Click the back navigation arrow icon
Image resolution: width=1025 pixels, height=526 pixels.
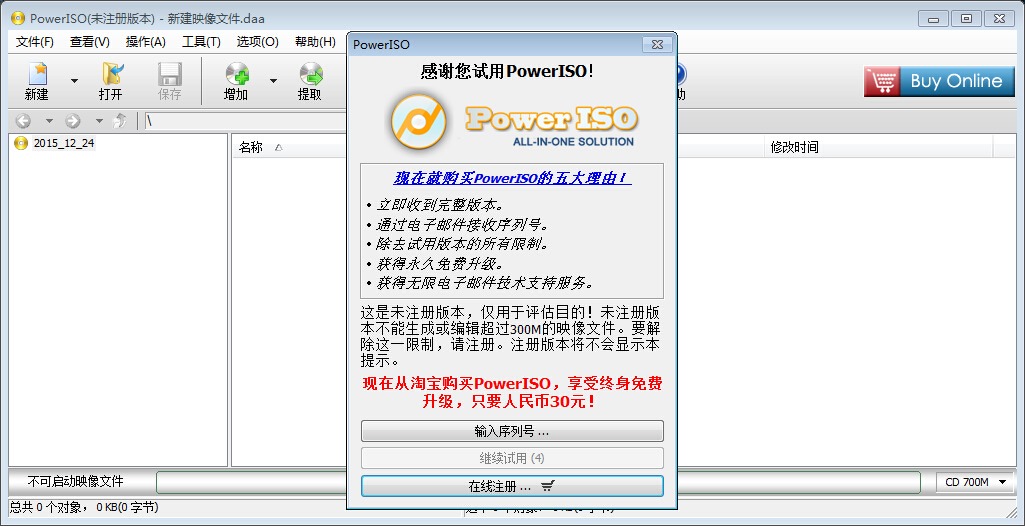(23, 121)
